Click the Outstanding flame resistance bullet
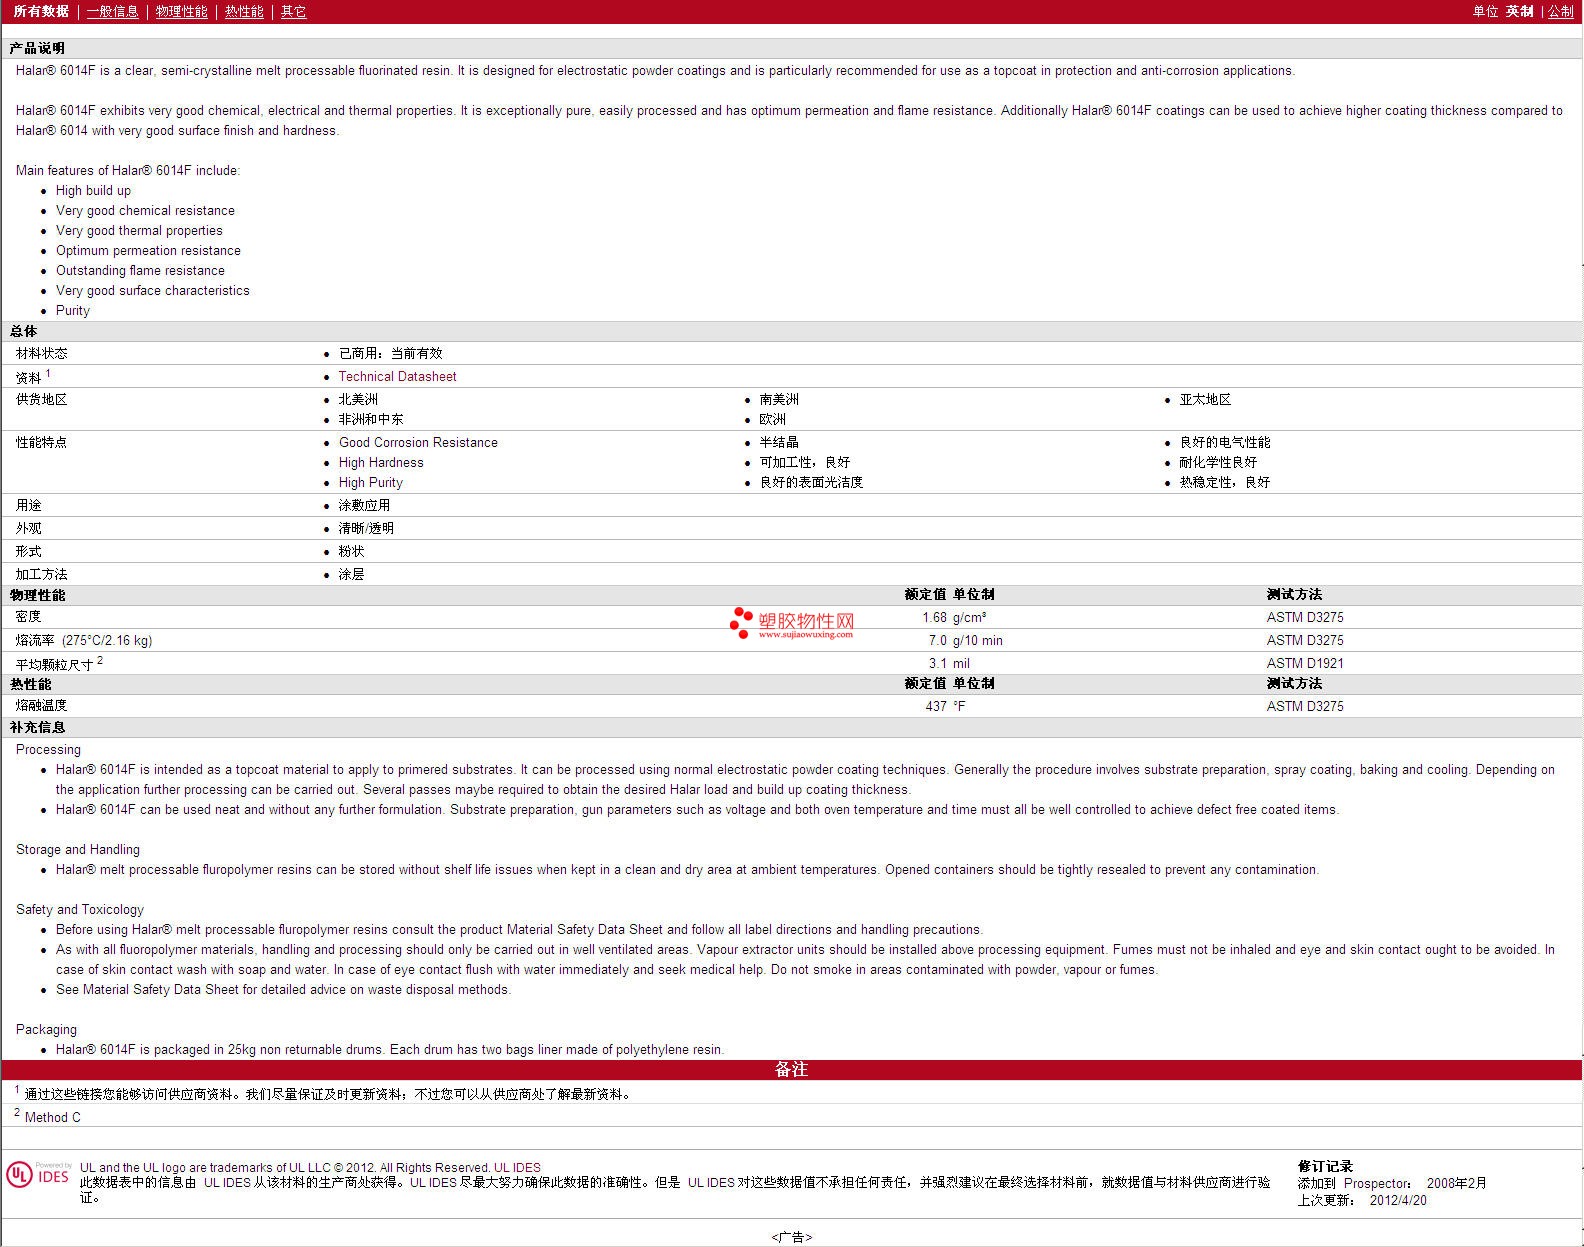 [x=140, y=271]
